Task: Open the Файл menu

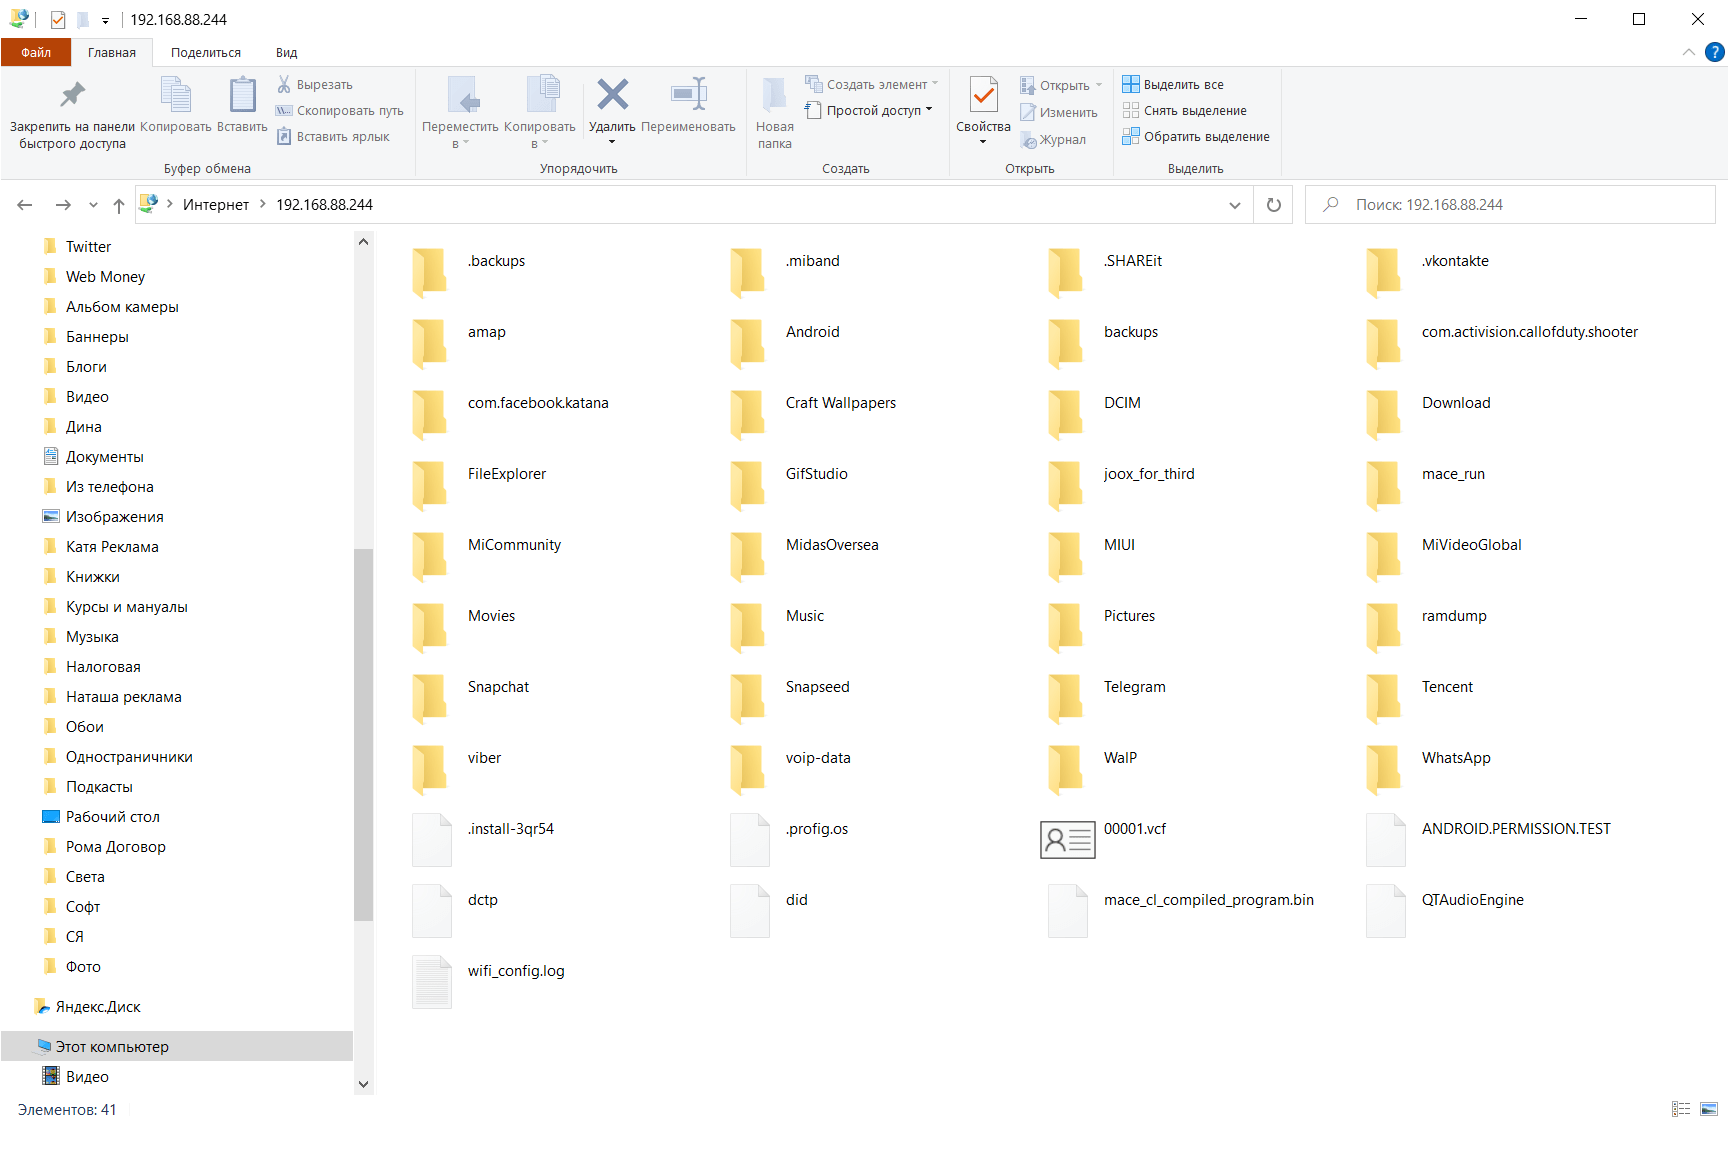Action: (36, 53)
